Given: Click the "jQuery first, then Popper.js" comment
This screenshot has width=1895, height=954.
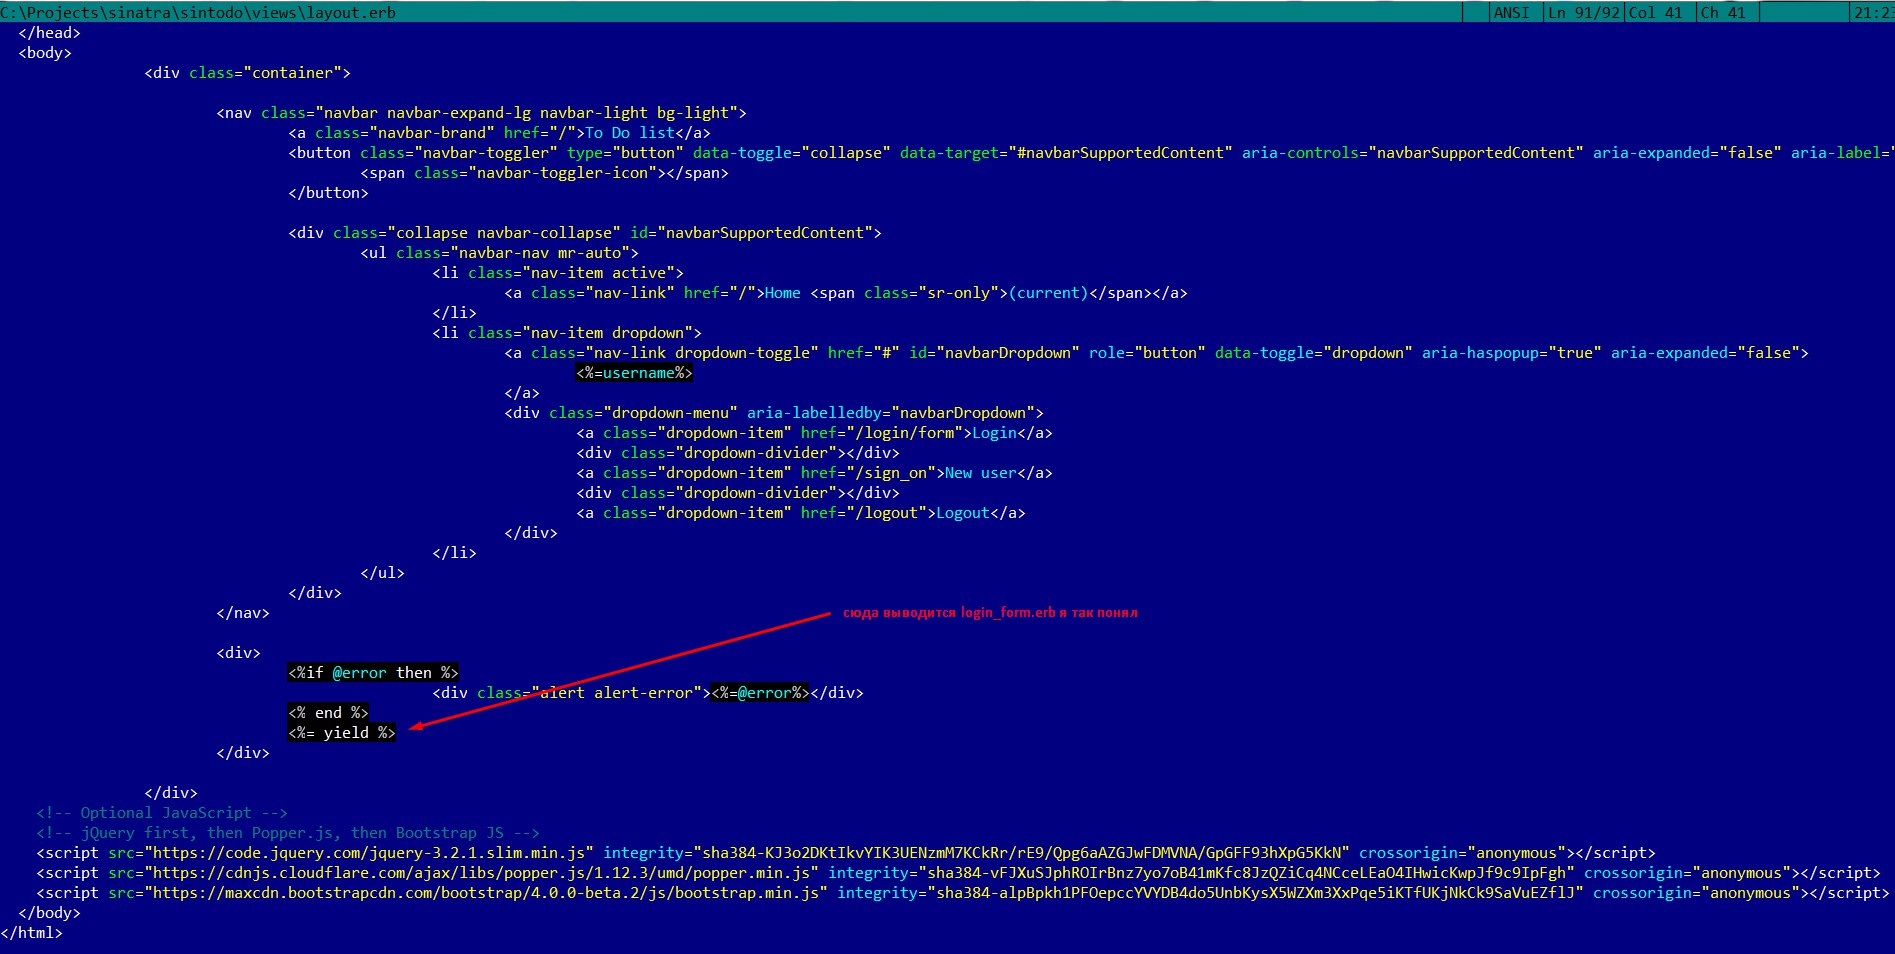Looking at the screenshot, I should (288, 833).
